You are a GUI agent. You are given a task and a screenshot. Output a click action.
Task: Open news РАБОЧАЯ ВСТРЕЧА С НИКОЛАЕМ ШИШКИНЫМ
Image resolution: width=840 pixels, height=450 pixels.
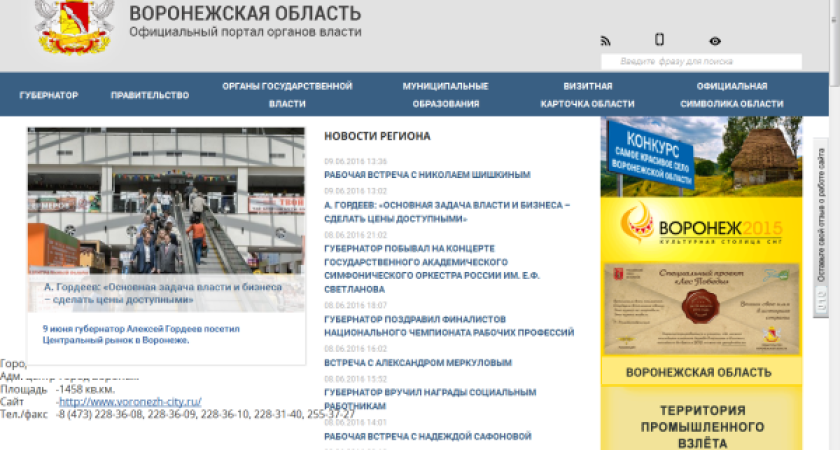tap(427, 175)
